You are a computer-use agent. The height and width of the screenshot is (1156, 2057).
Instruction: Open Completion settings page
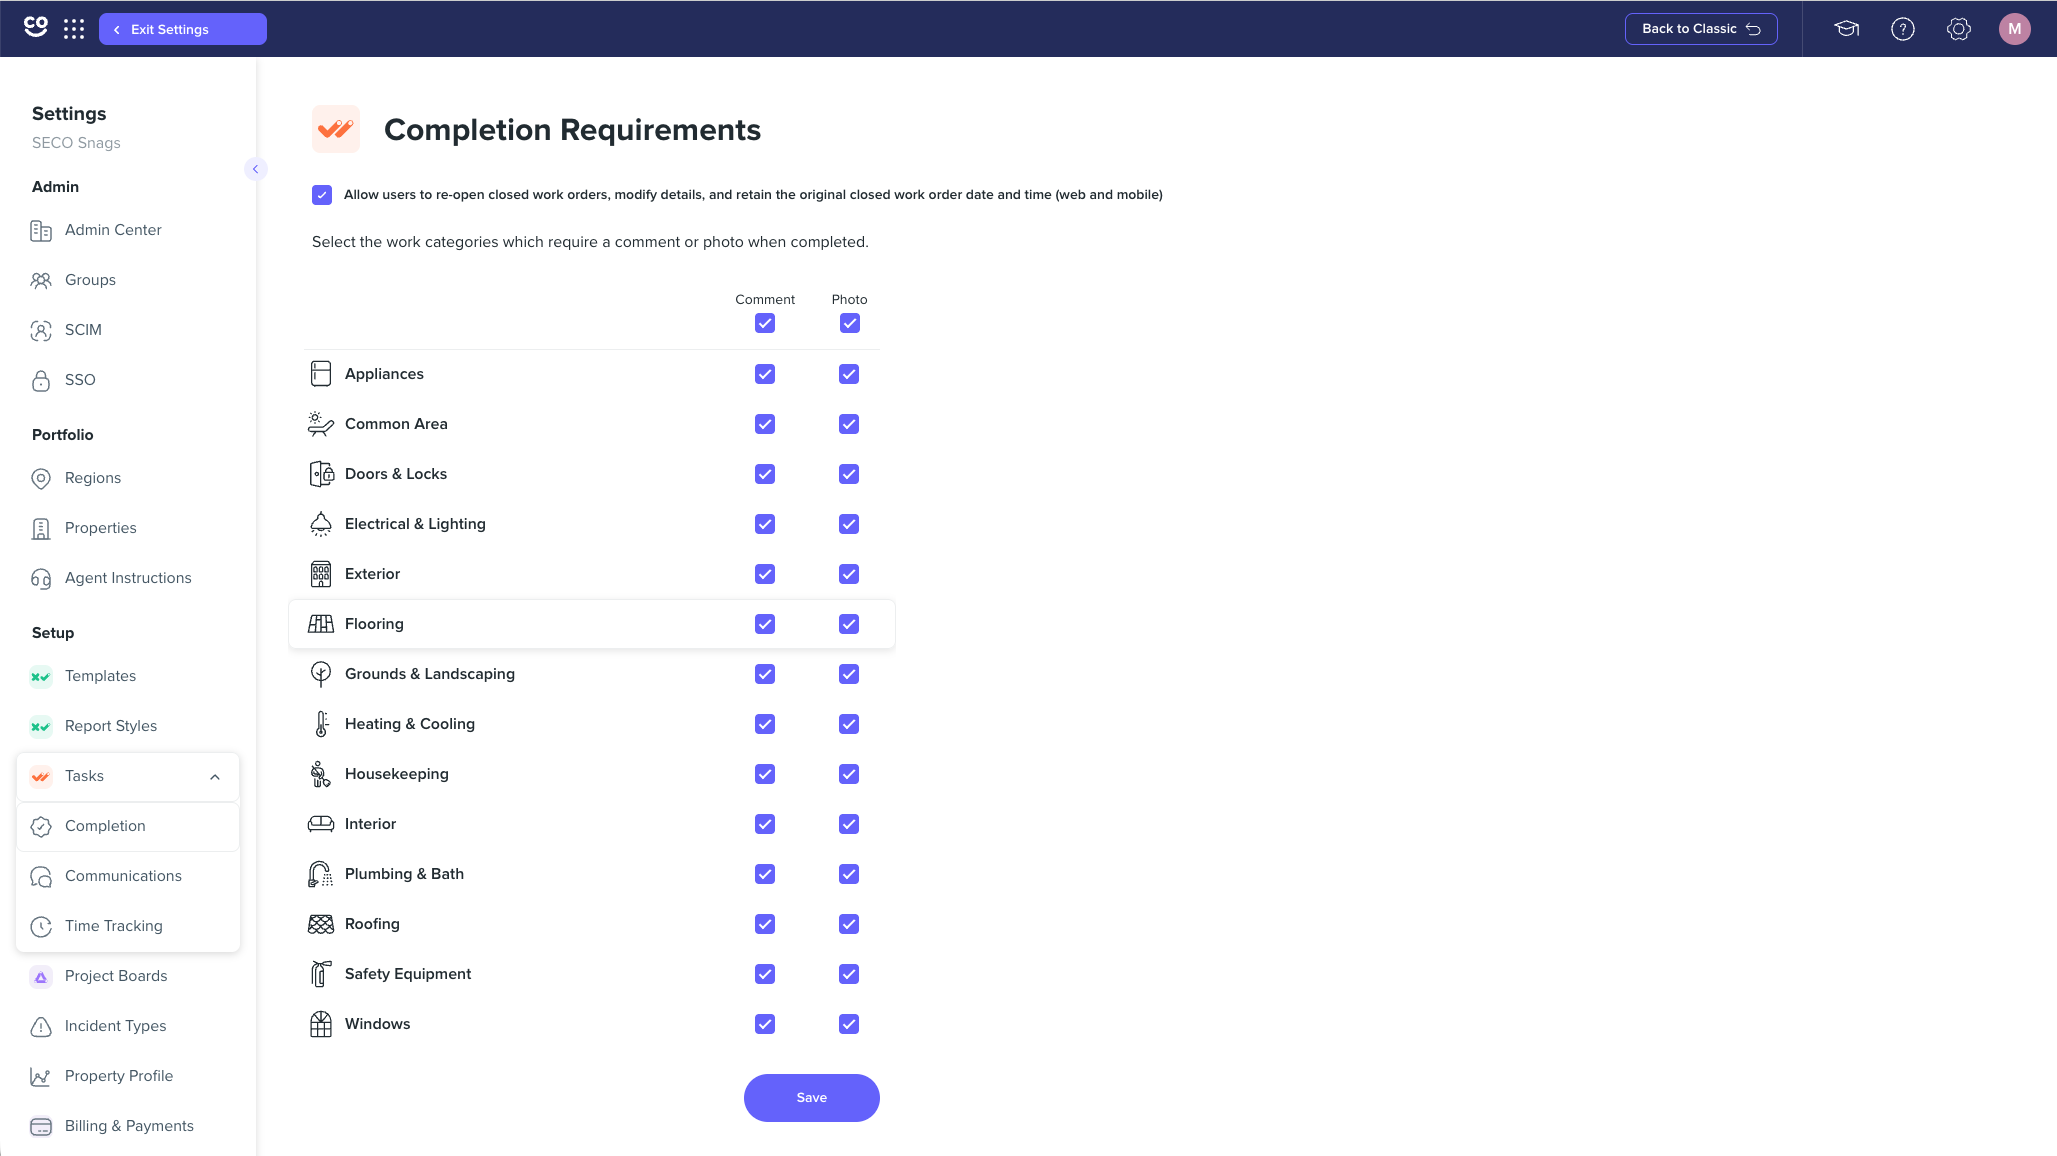coord(128,826)
